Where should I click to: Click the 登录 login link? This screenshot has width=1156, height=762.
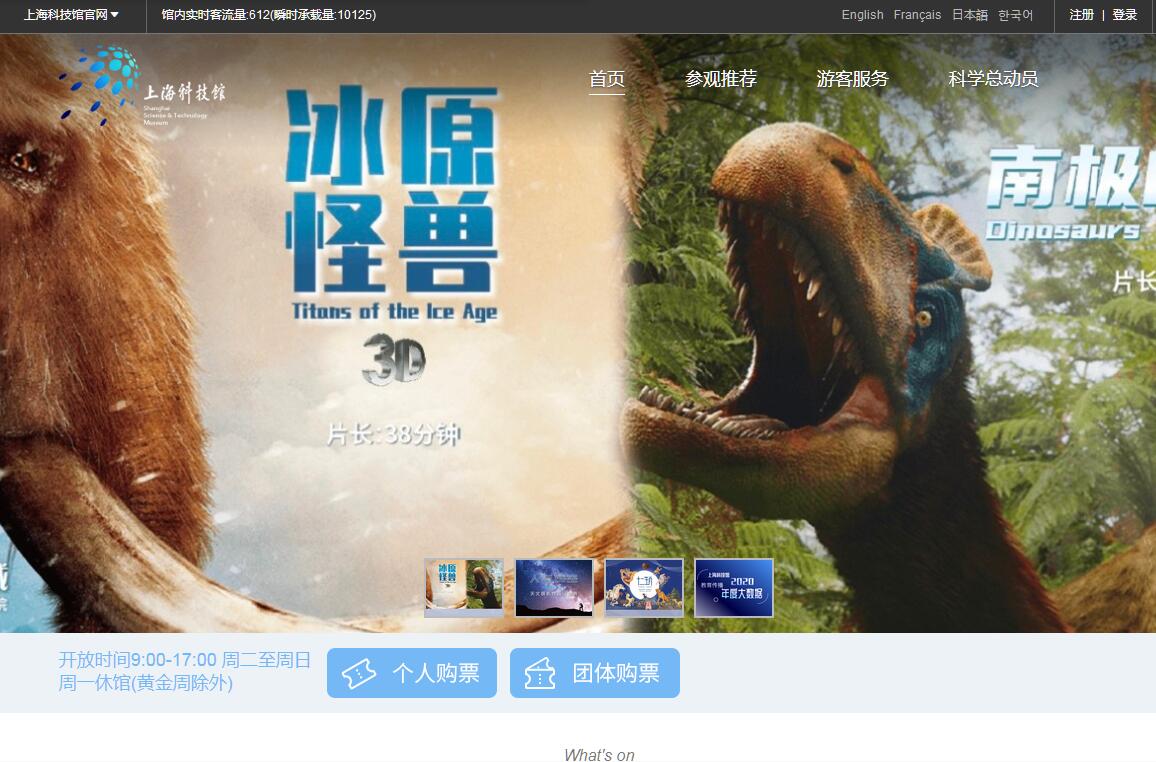[x=1125, y=15]
